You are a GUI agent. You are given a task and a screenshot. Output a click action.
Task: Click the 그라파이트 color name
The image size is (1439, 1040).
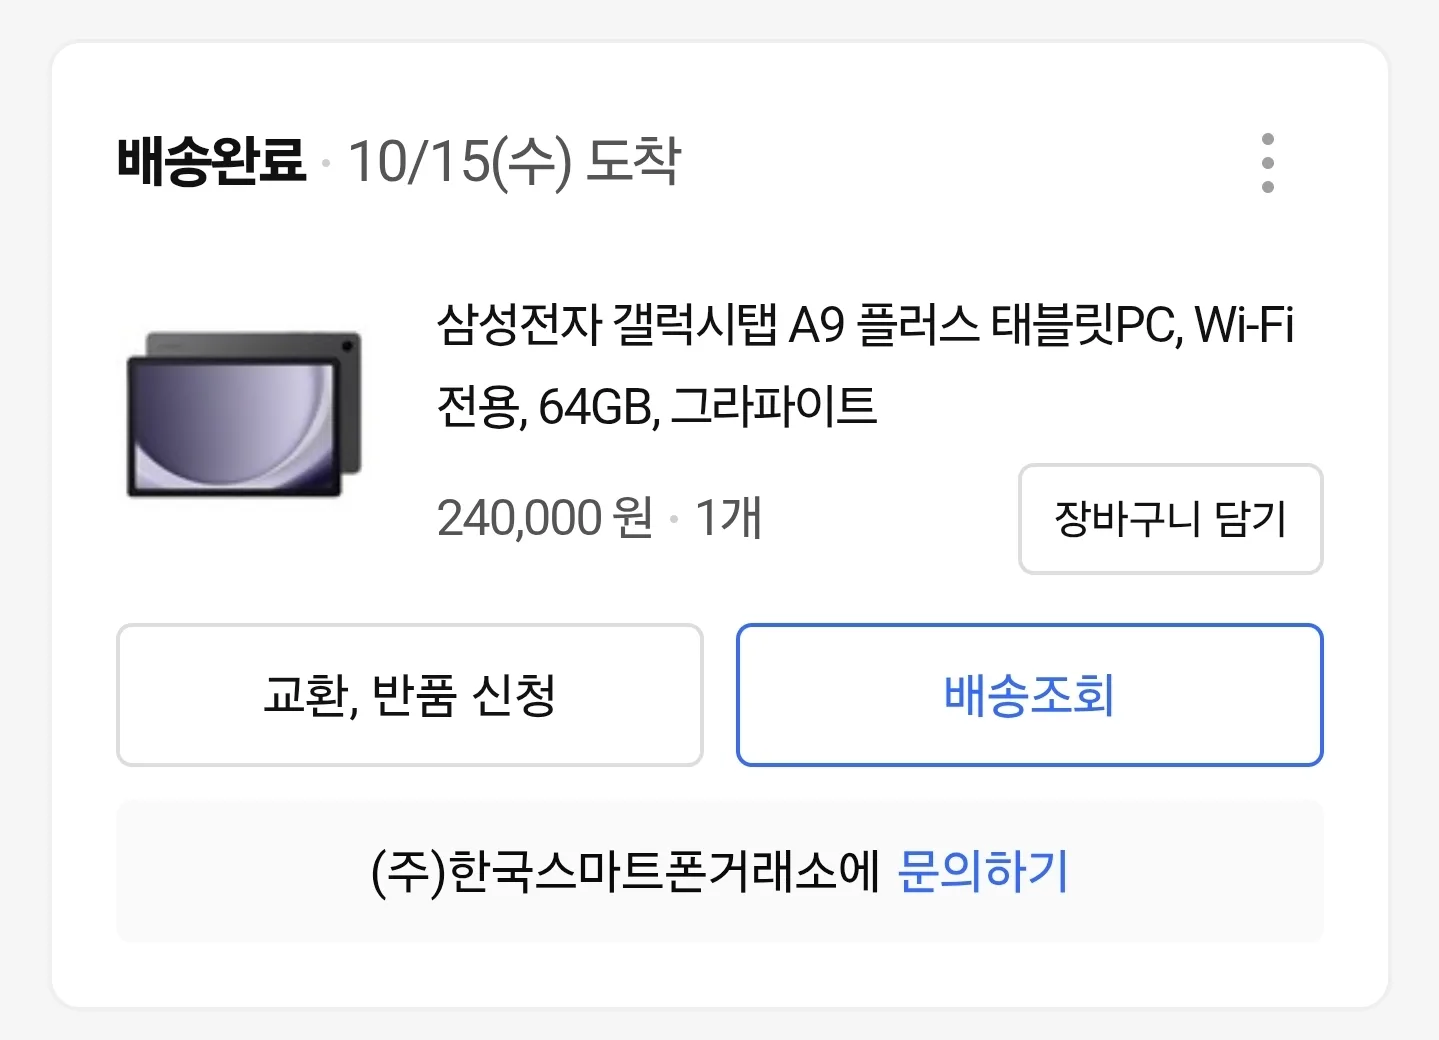pos(773,406)
